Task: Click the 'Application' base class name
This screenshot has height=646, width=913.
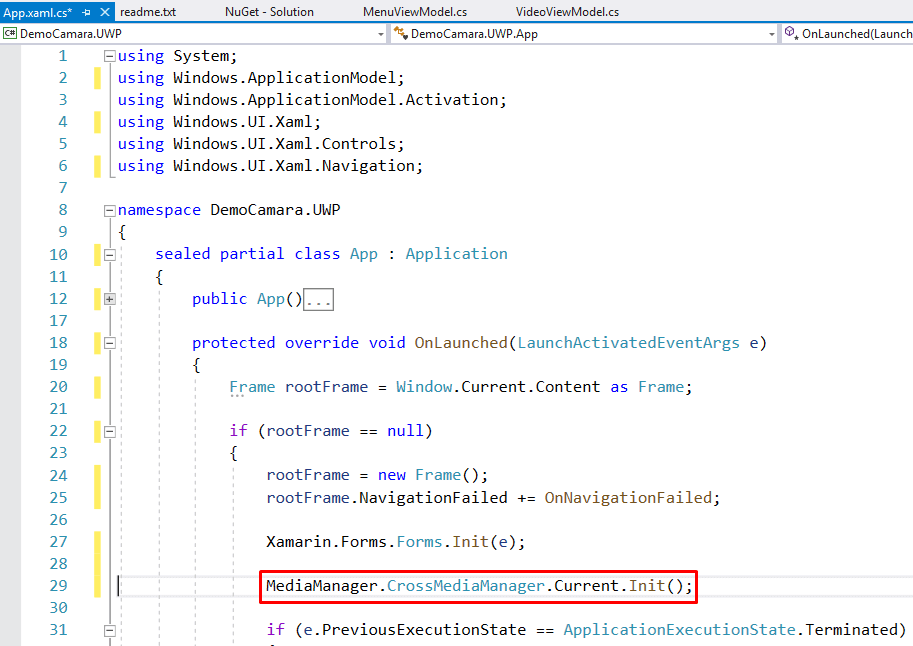Action: [x=456, y=254]
